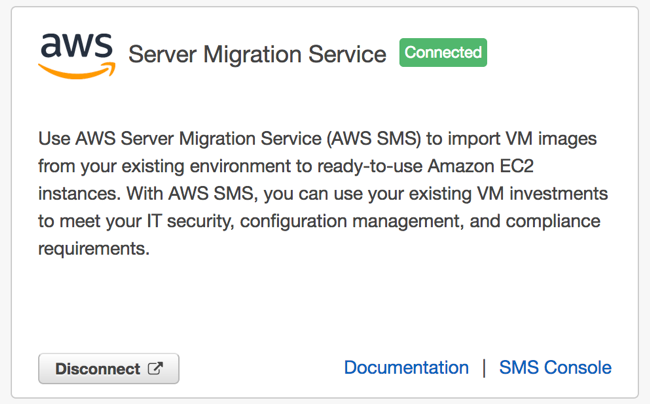Viewport: 650px width, 404px height.
Task: Click the external-link icon inside Disconnect button
Action: (155, 368)
